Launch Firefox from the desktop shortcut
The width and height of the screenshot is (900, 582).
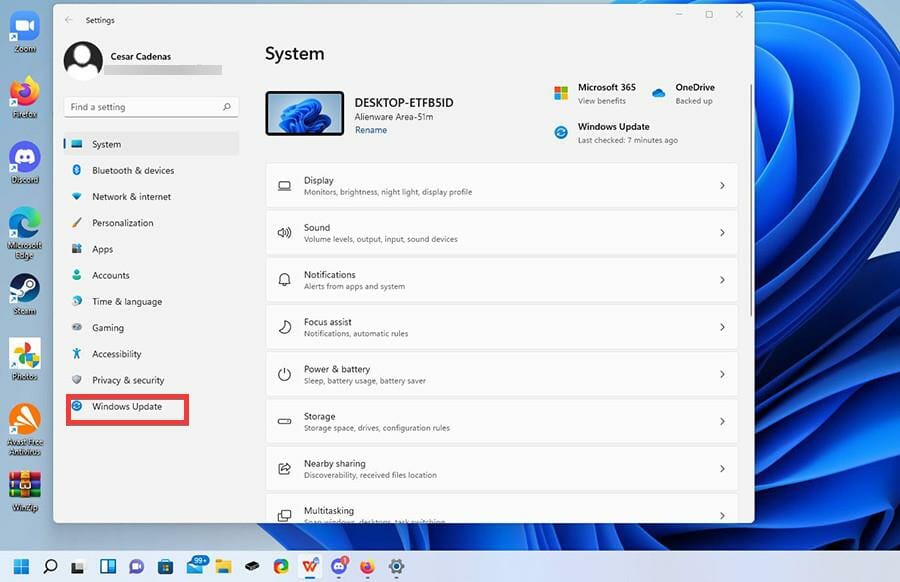tap(25, 98)
